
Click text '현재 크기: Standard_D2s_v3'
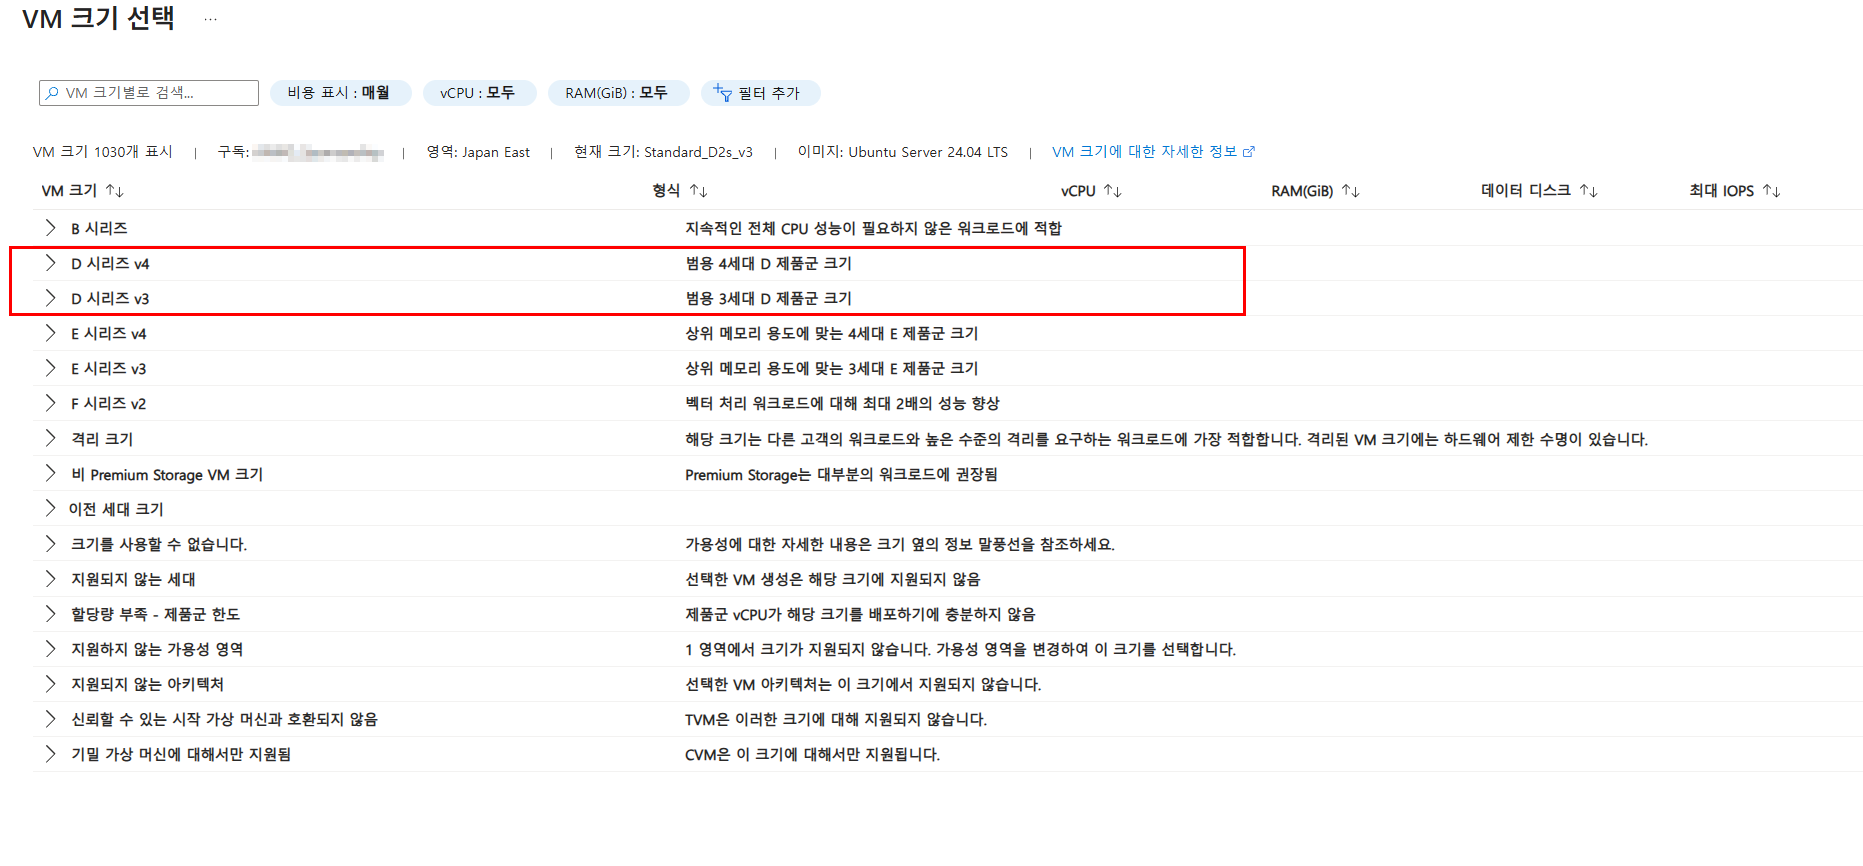click(663, 152)
